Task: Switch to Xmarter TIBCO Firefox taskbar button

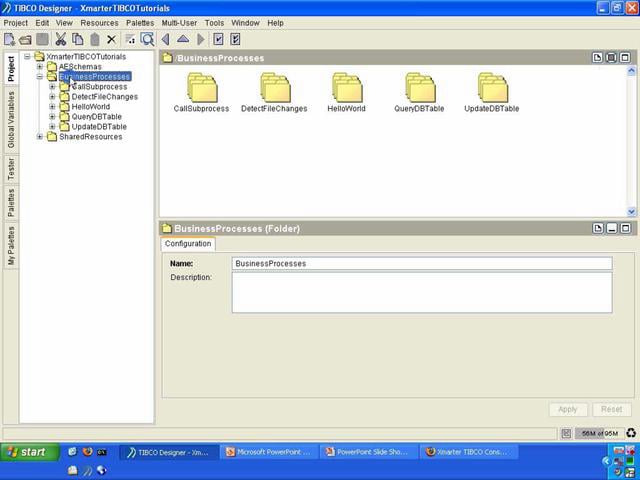Action: [x=469, y=452]
